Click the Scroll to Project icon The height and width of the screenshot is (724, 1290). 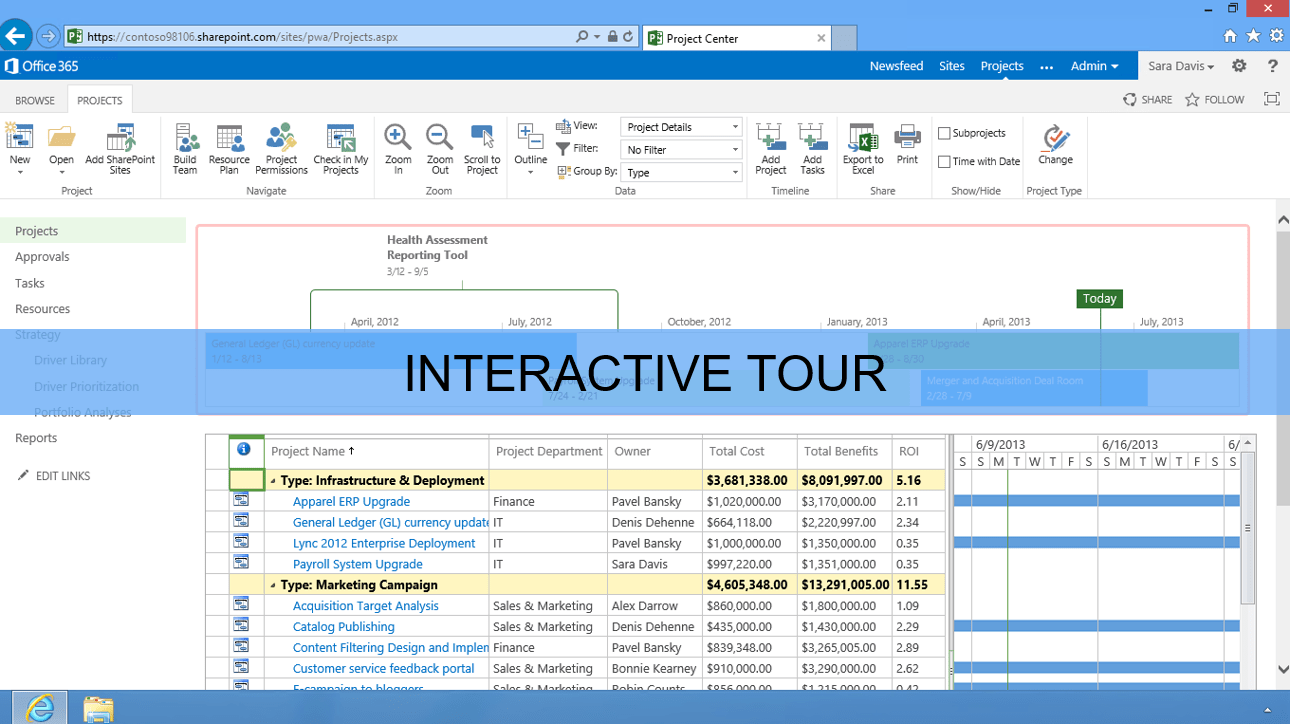point(481,148)
